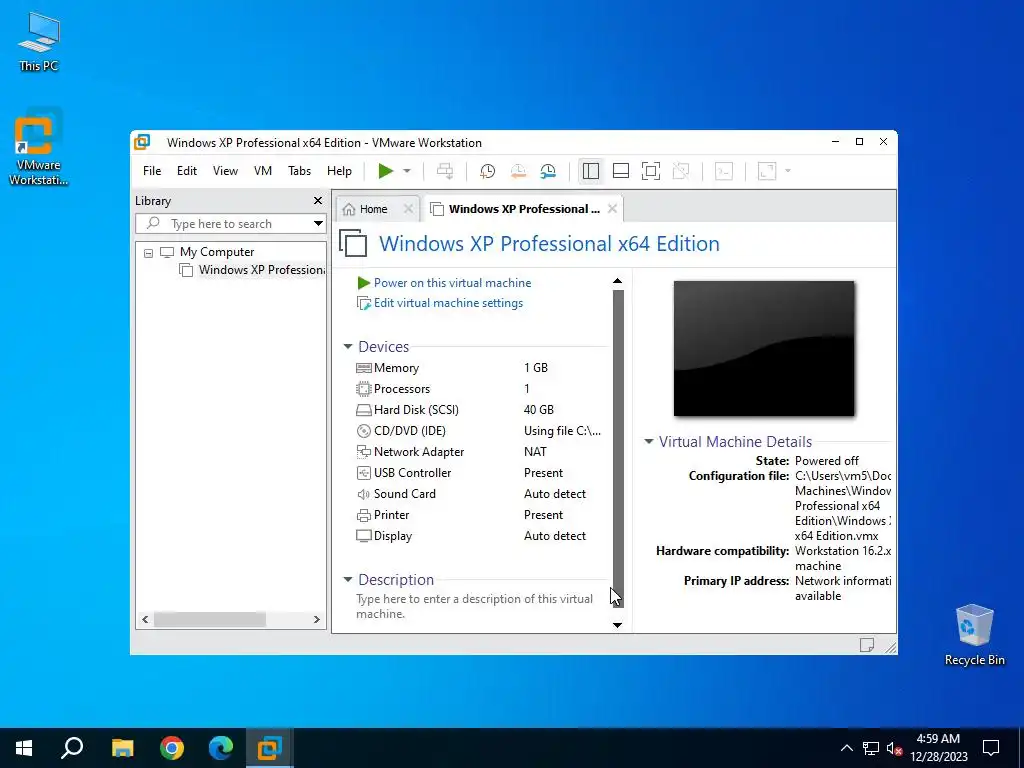The image size is (1024, 768).
Task: Open stretch guest dropdown arrow in the toolbar
Action: (x=788, y=171)
